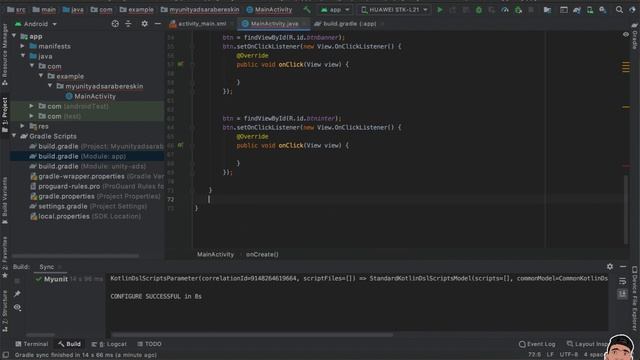Click the override gutter icon on line 57
Image resolution: width=640 pixels, height=360 pixels.
(180, 64)
